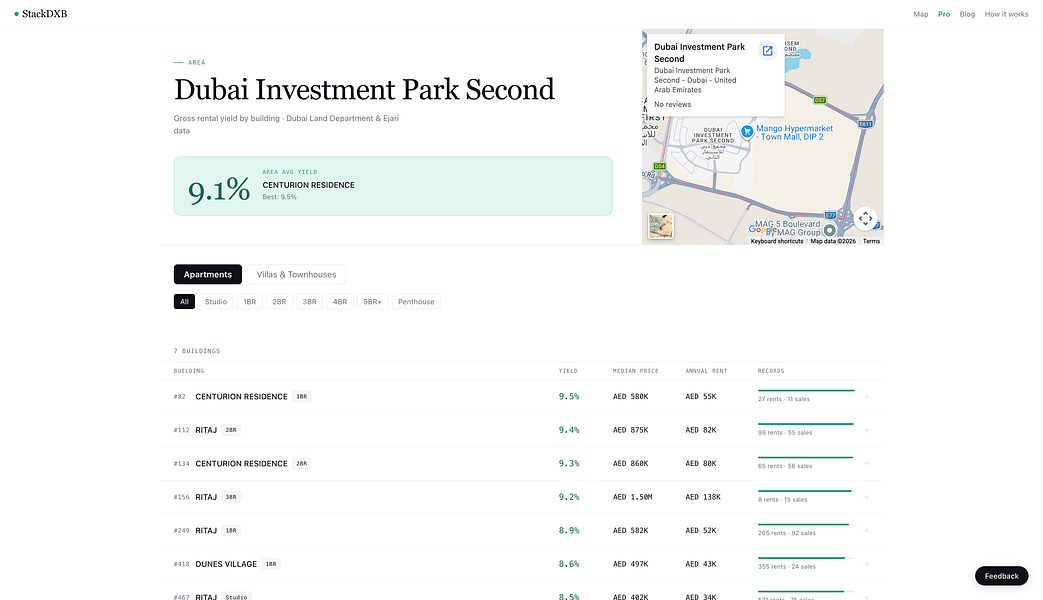Click RITAJ in rank #156 row
The width and height of the screenshot is (1043, 600).
pyautogui.click(x=206, y=497)
